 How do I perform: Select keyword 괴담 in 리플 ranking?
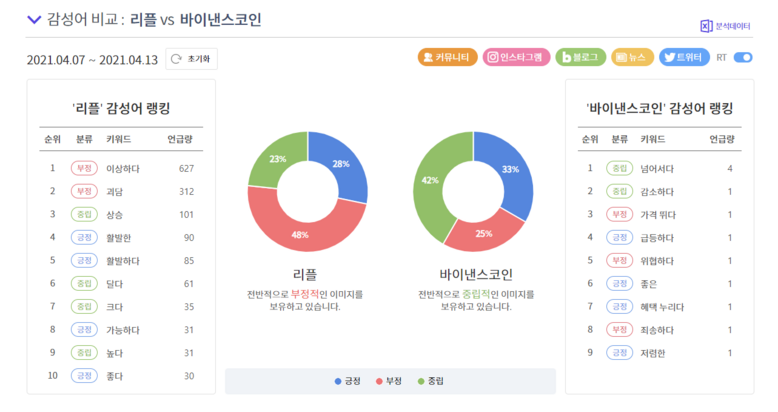(x=115, y=192)
